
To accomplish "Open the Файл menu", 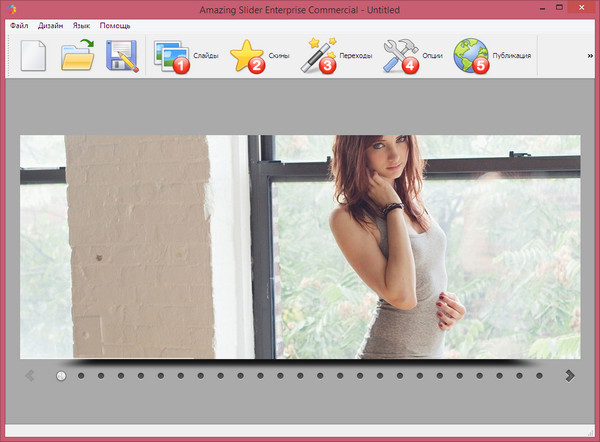I will [x=19, y=24].
